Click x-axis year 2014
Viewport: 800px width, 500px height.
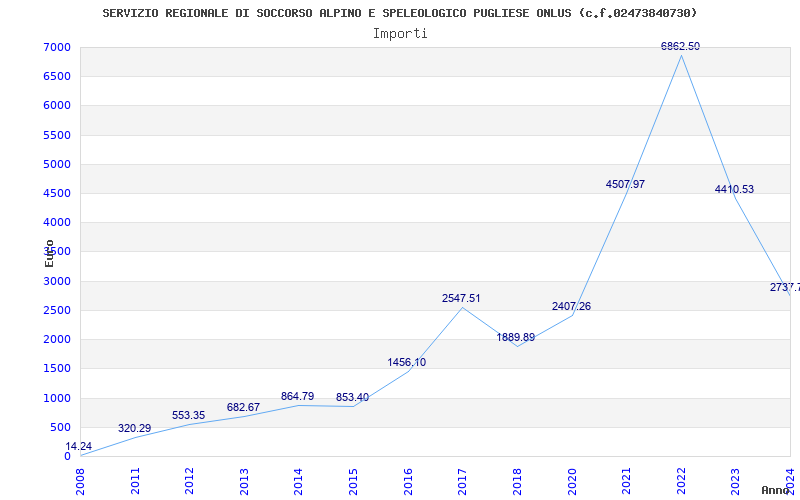point(298,482)
